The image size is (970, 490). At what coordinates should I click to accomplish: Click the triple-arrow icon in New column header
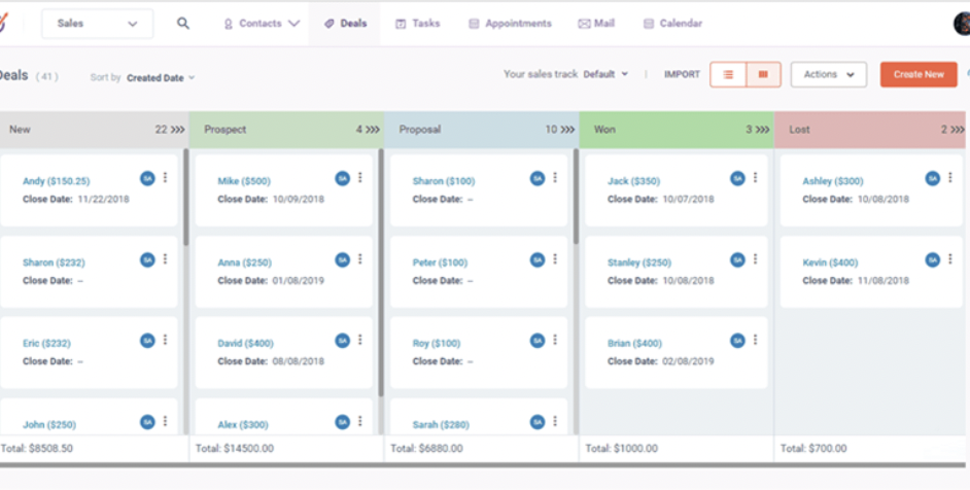177,130
